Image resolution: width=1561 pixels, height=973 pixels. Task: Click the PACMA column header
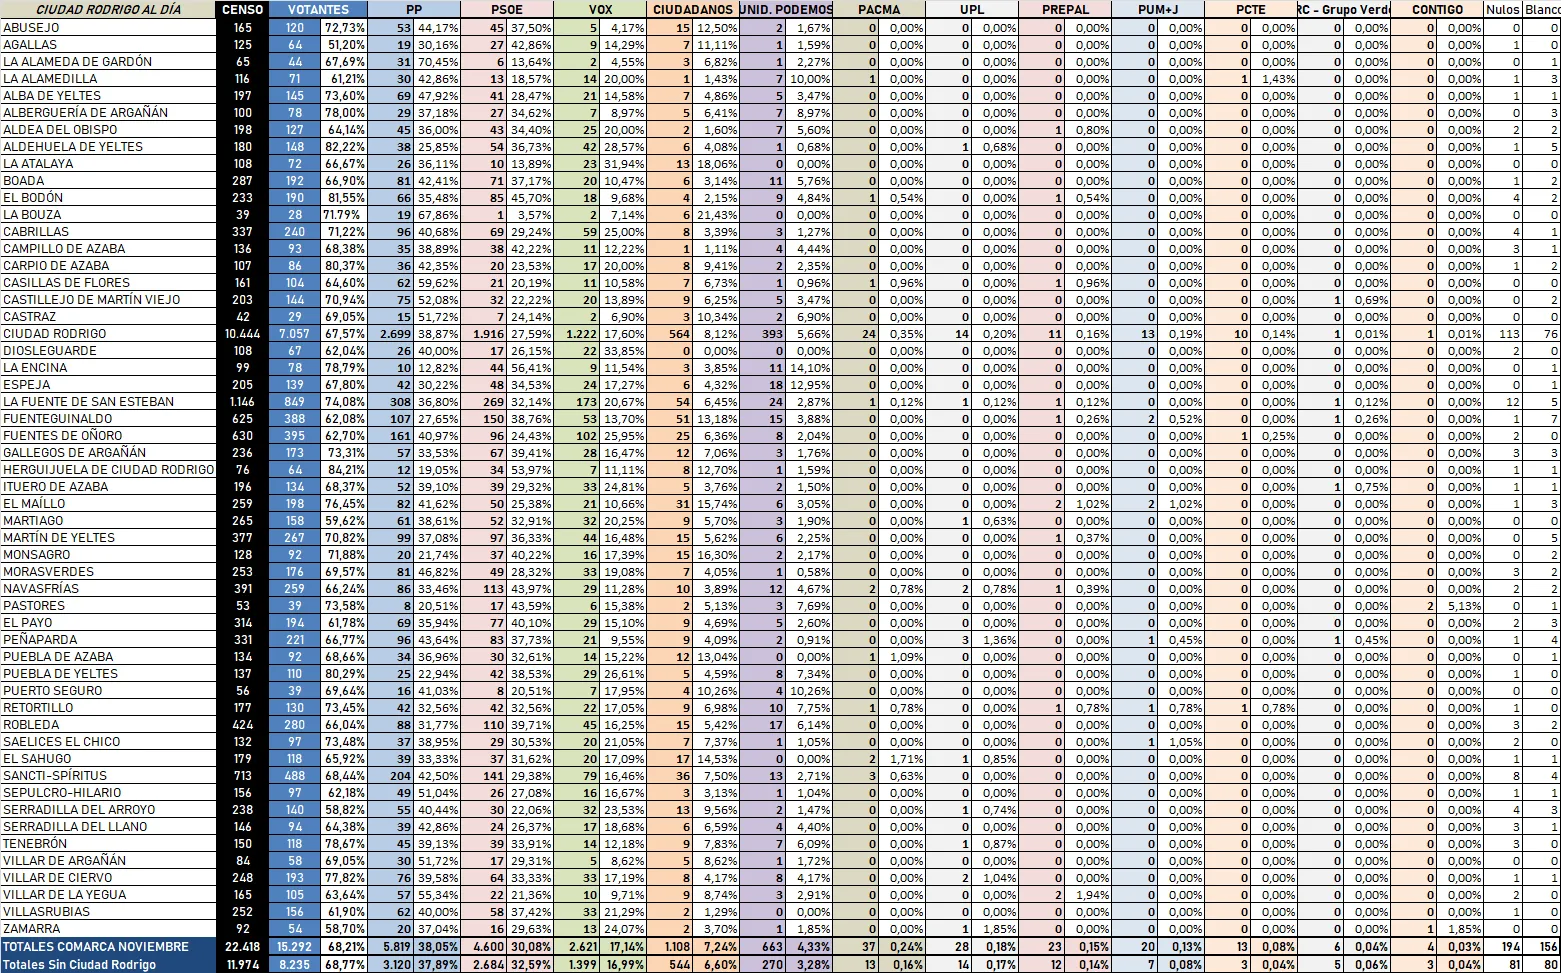(x=878, y=9)
